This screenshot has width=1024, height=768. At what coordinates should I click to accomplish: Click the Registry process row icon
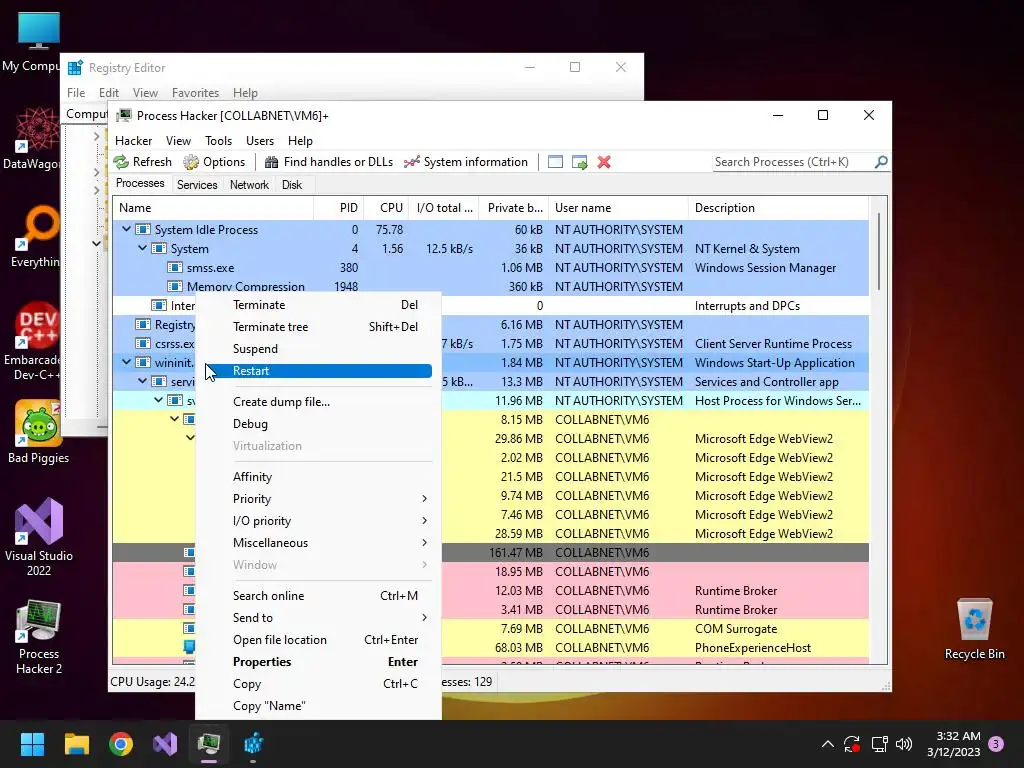coord(142,325)
